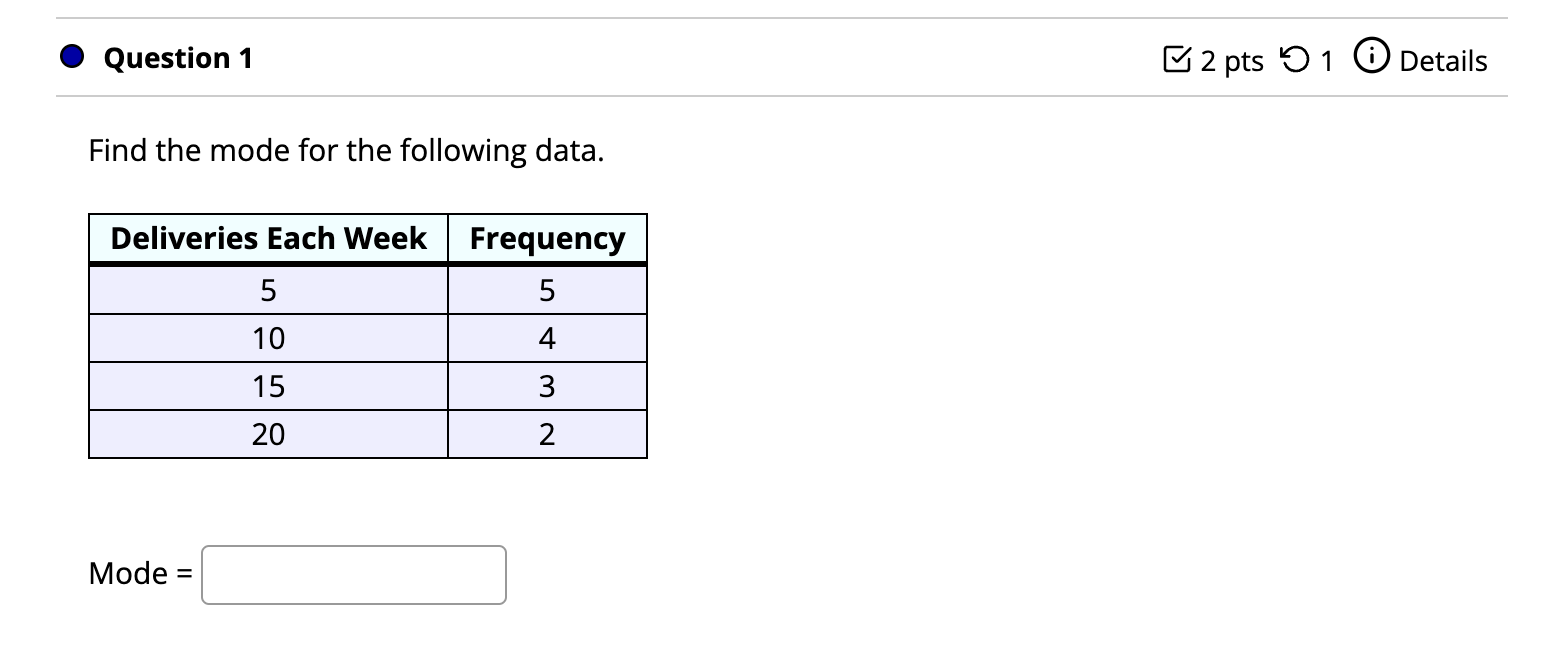Click the attempts count number 1
The width and height of the screenshot is (1563, 654).
1326,61
